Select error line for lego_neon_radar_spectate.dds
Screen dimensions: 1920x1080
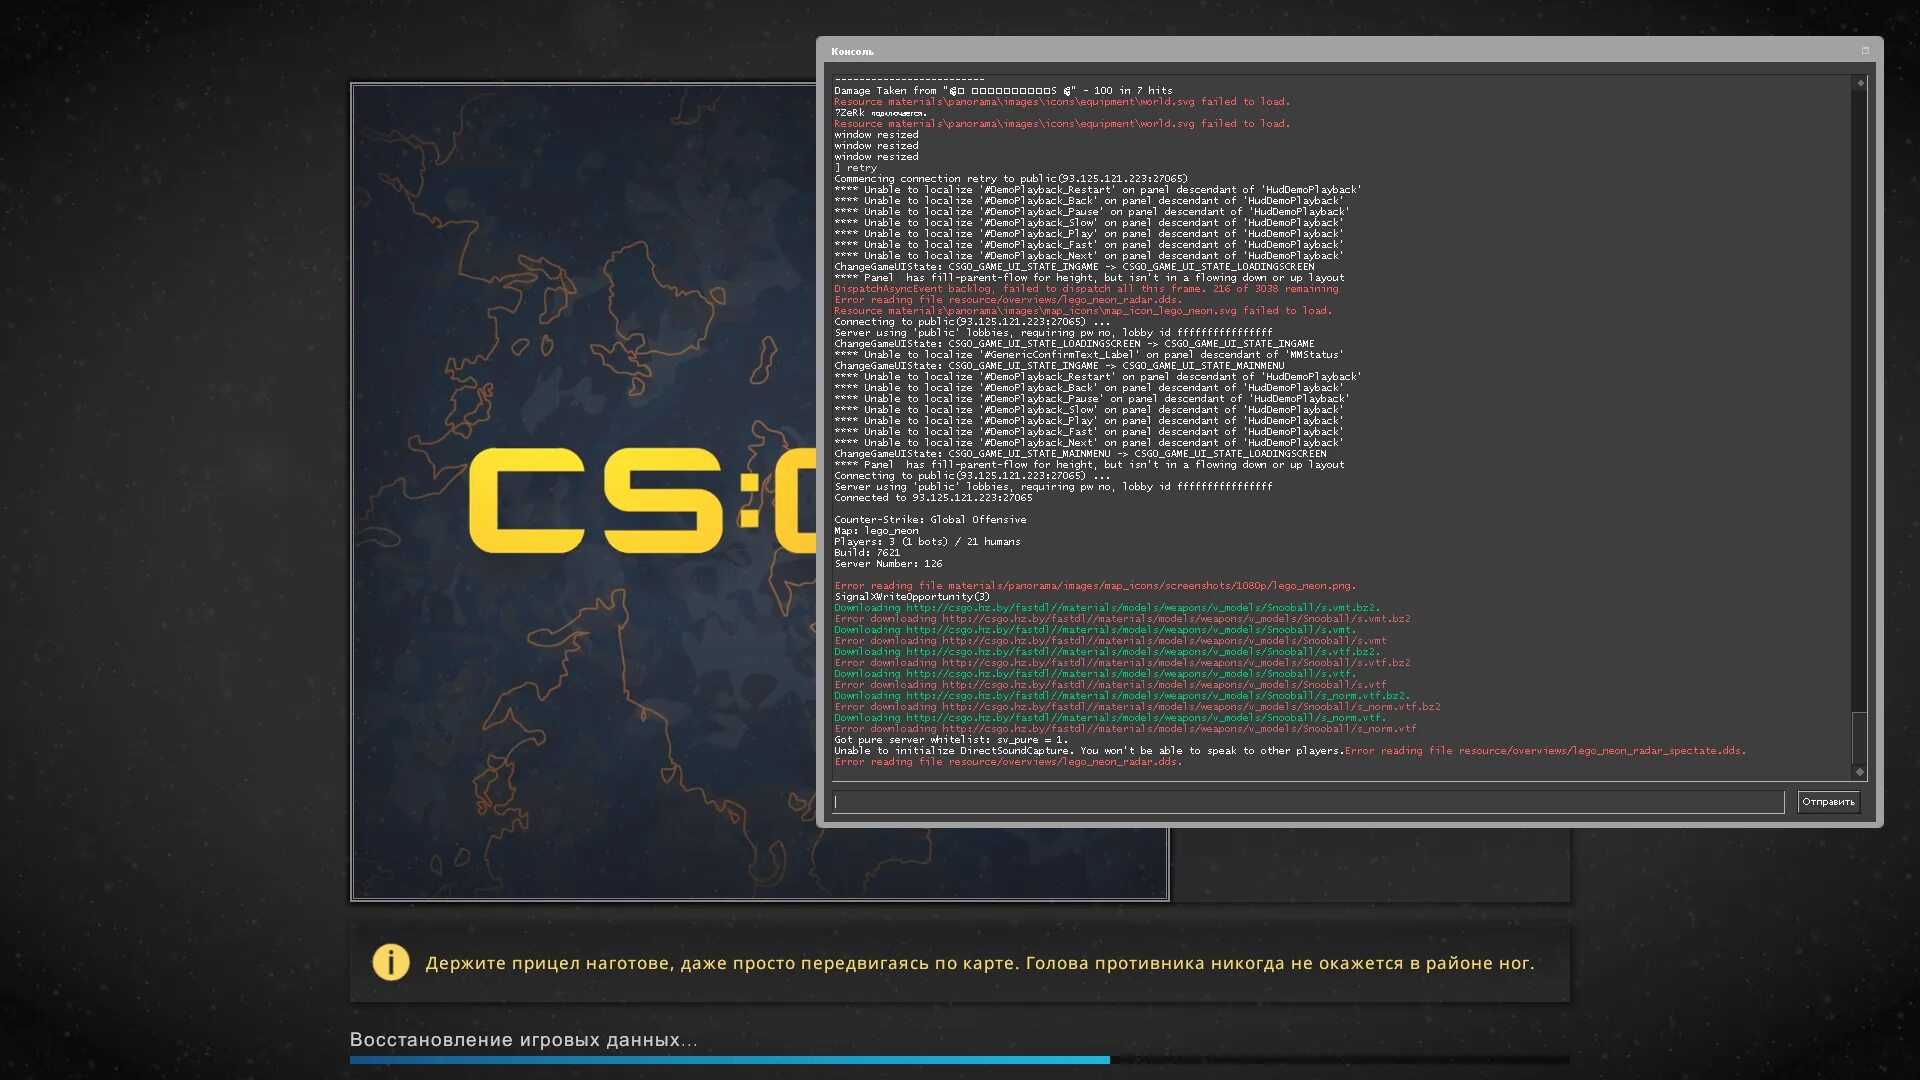coord(1545,751)
